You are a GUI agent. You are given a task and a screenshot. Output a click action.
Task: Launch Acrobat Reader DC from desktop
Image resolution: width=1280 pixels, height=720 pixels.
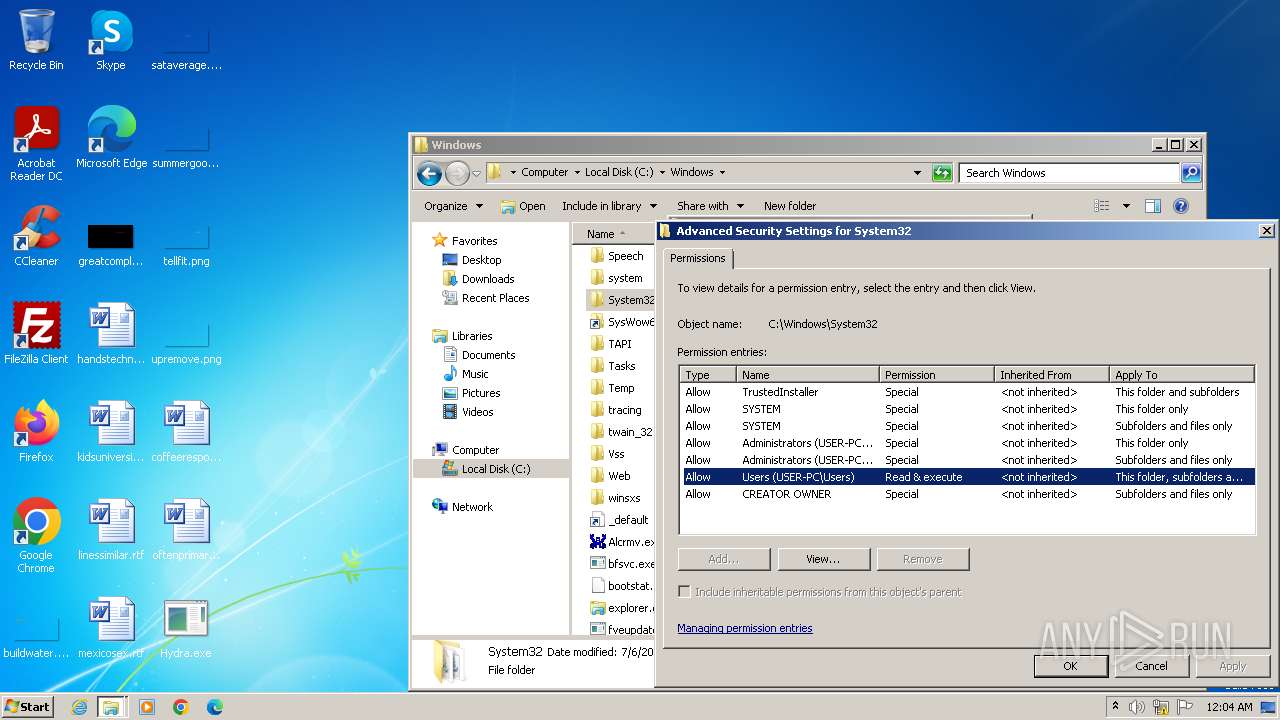point(36,144)
